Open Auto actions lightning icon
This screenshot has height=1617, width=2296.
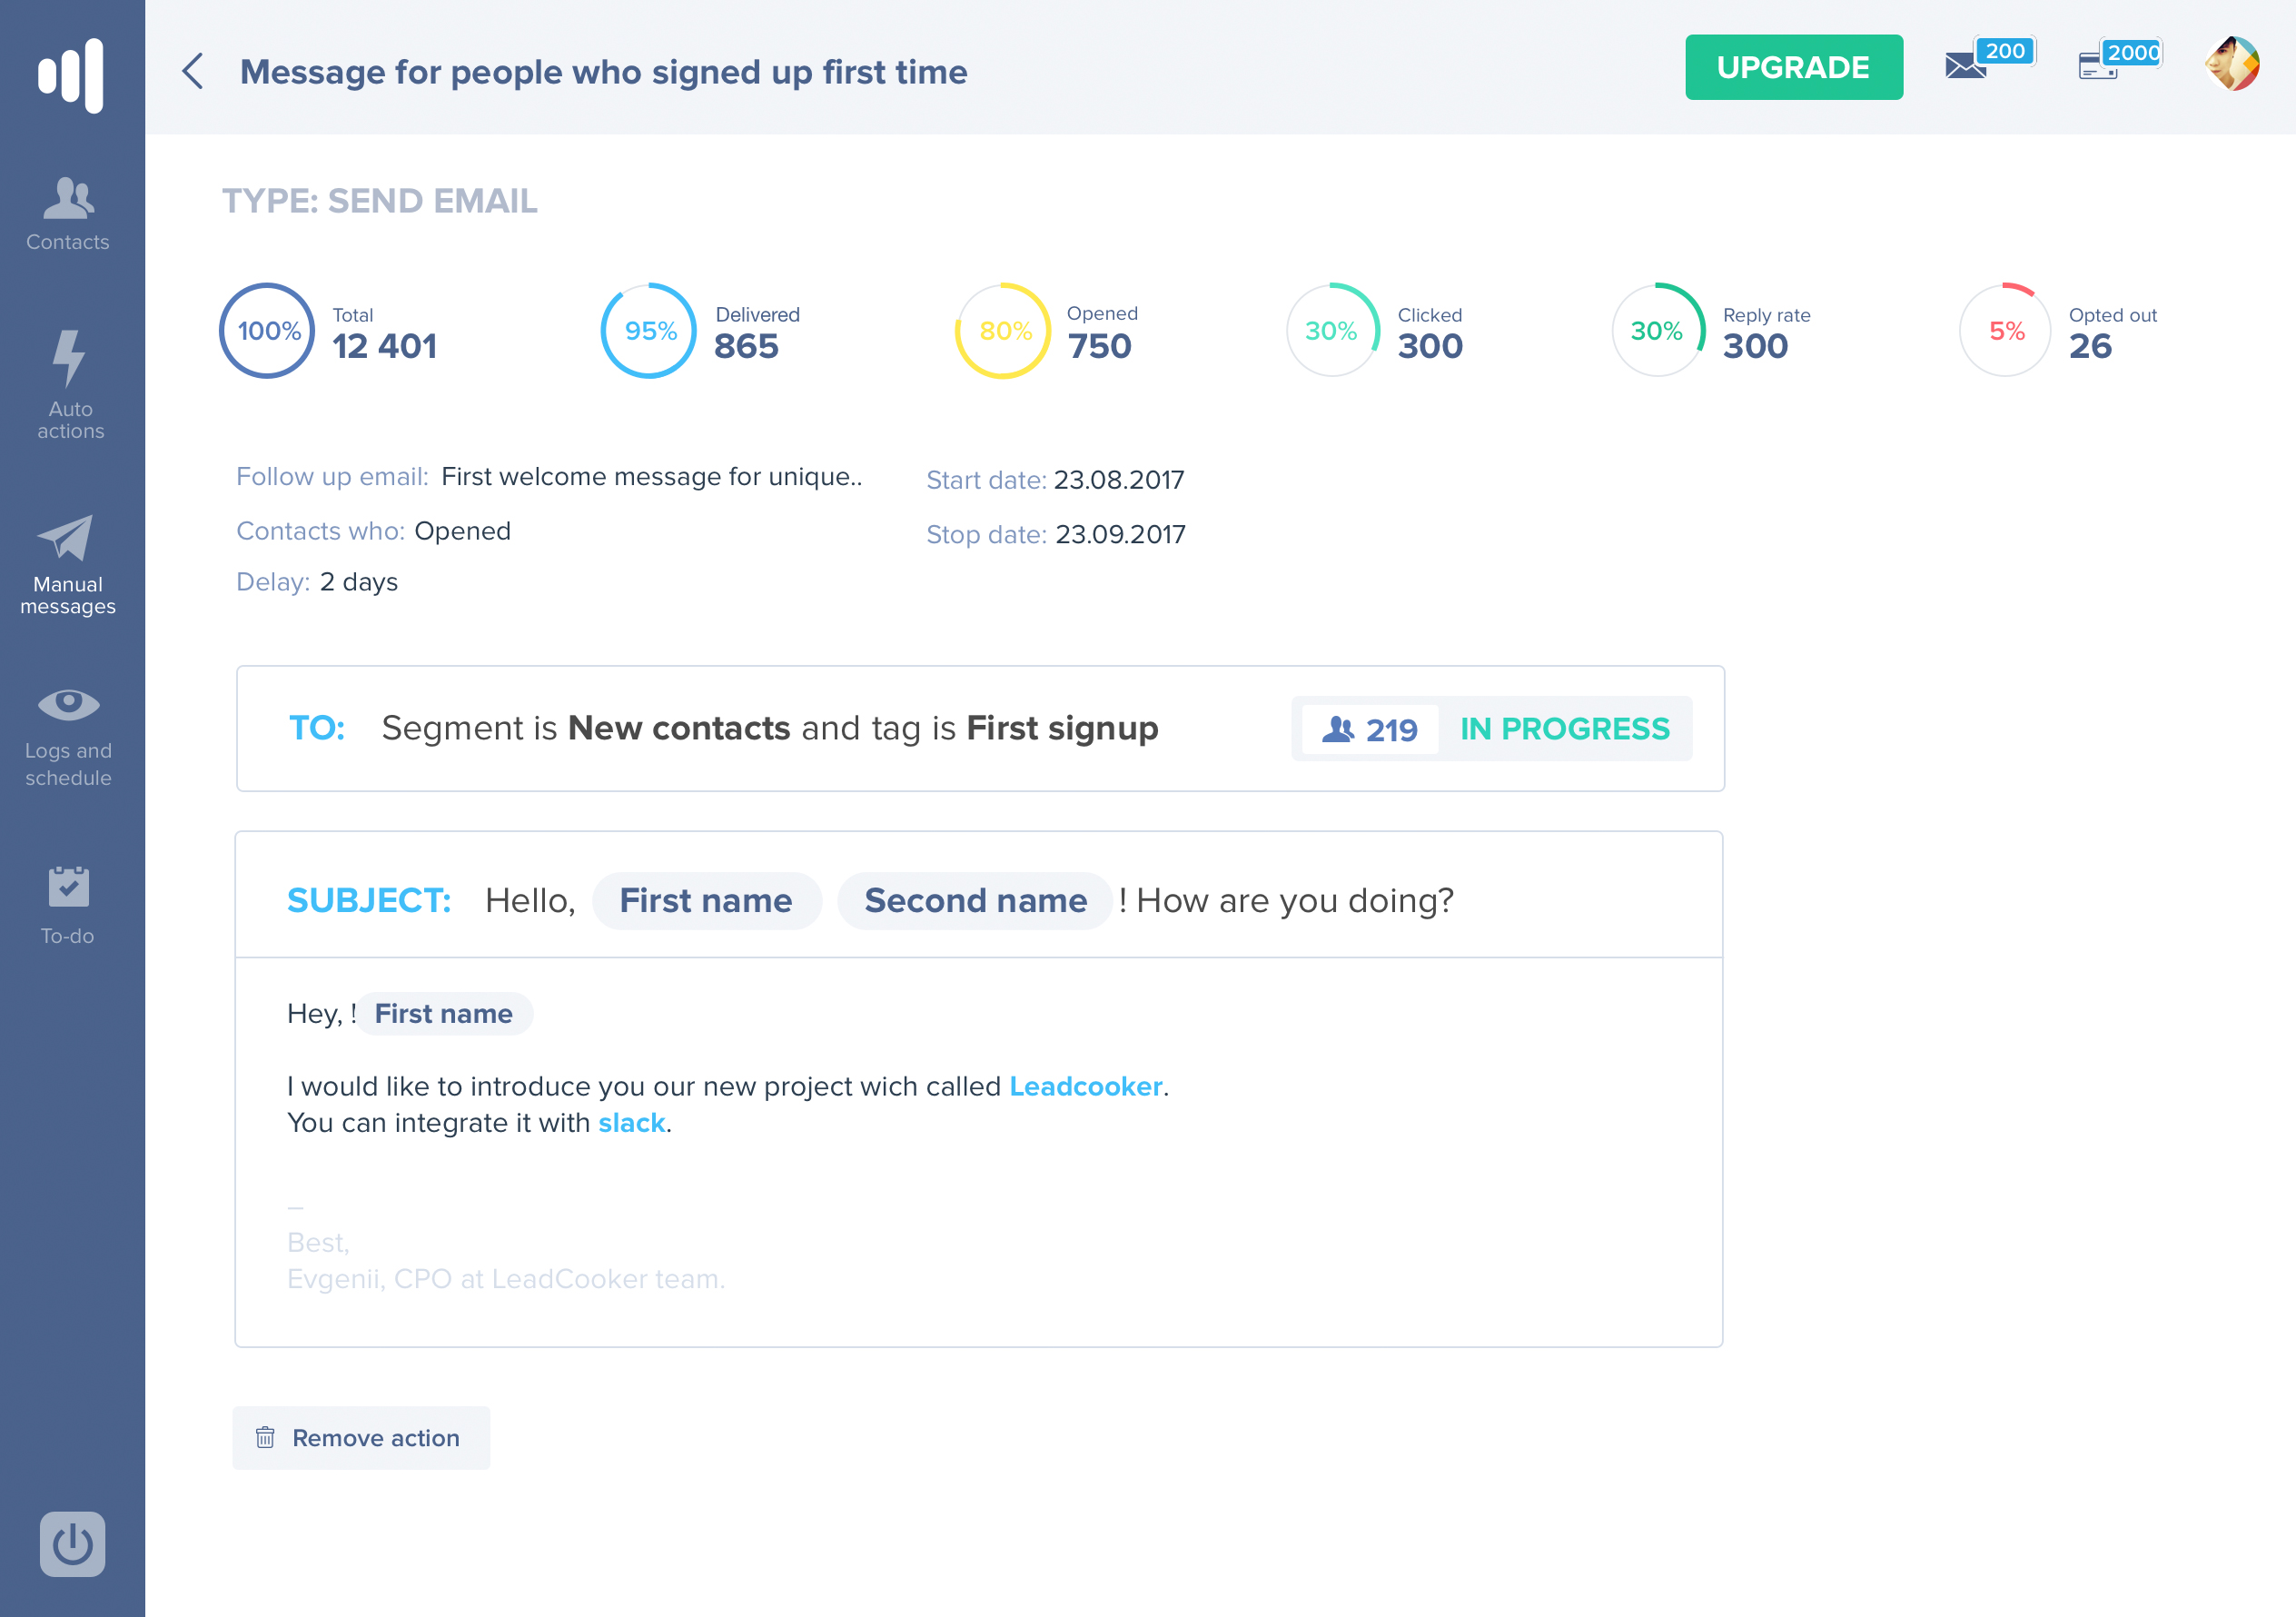coord(69,384)
